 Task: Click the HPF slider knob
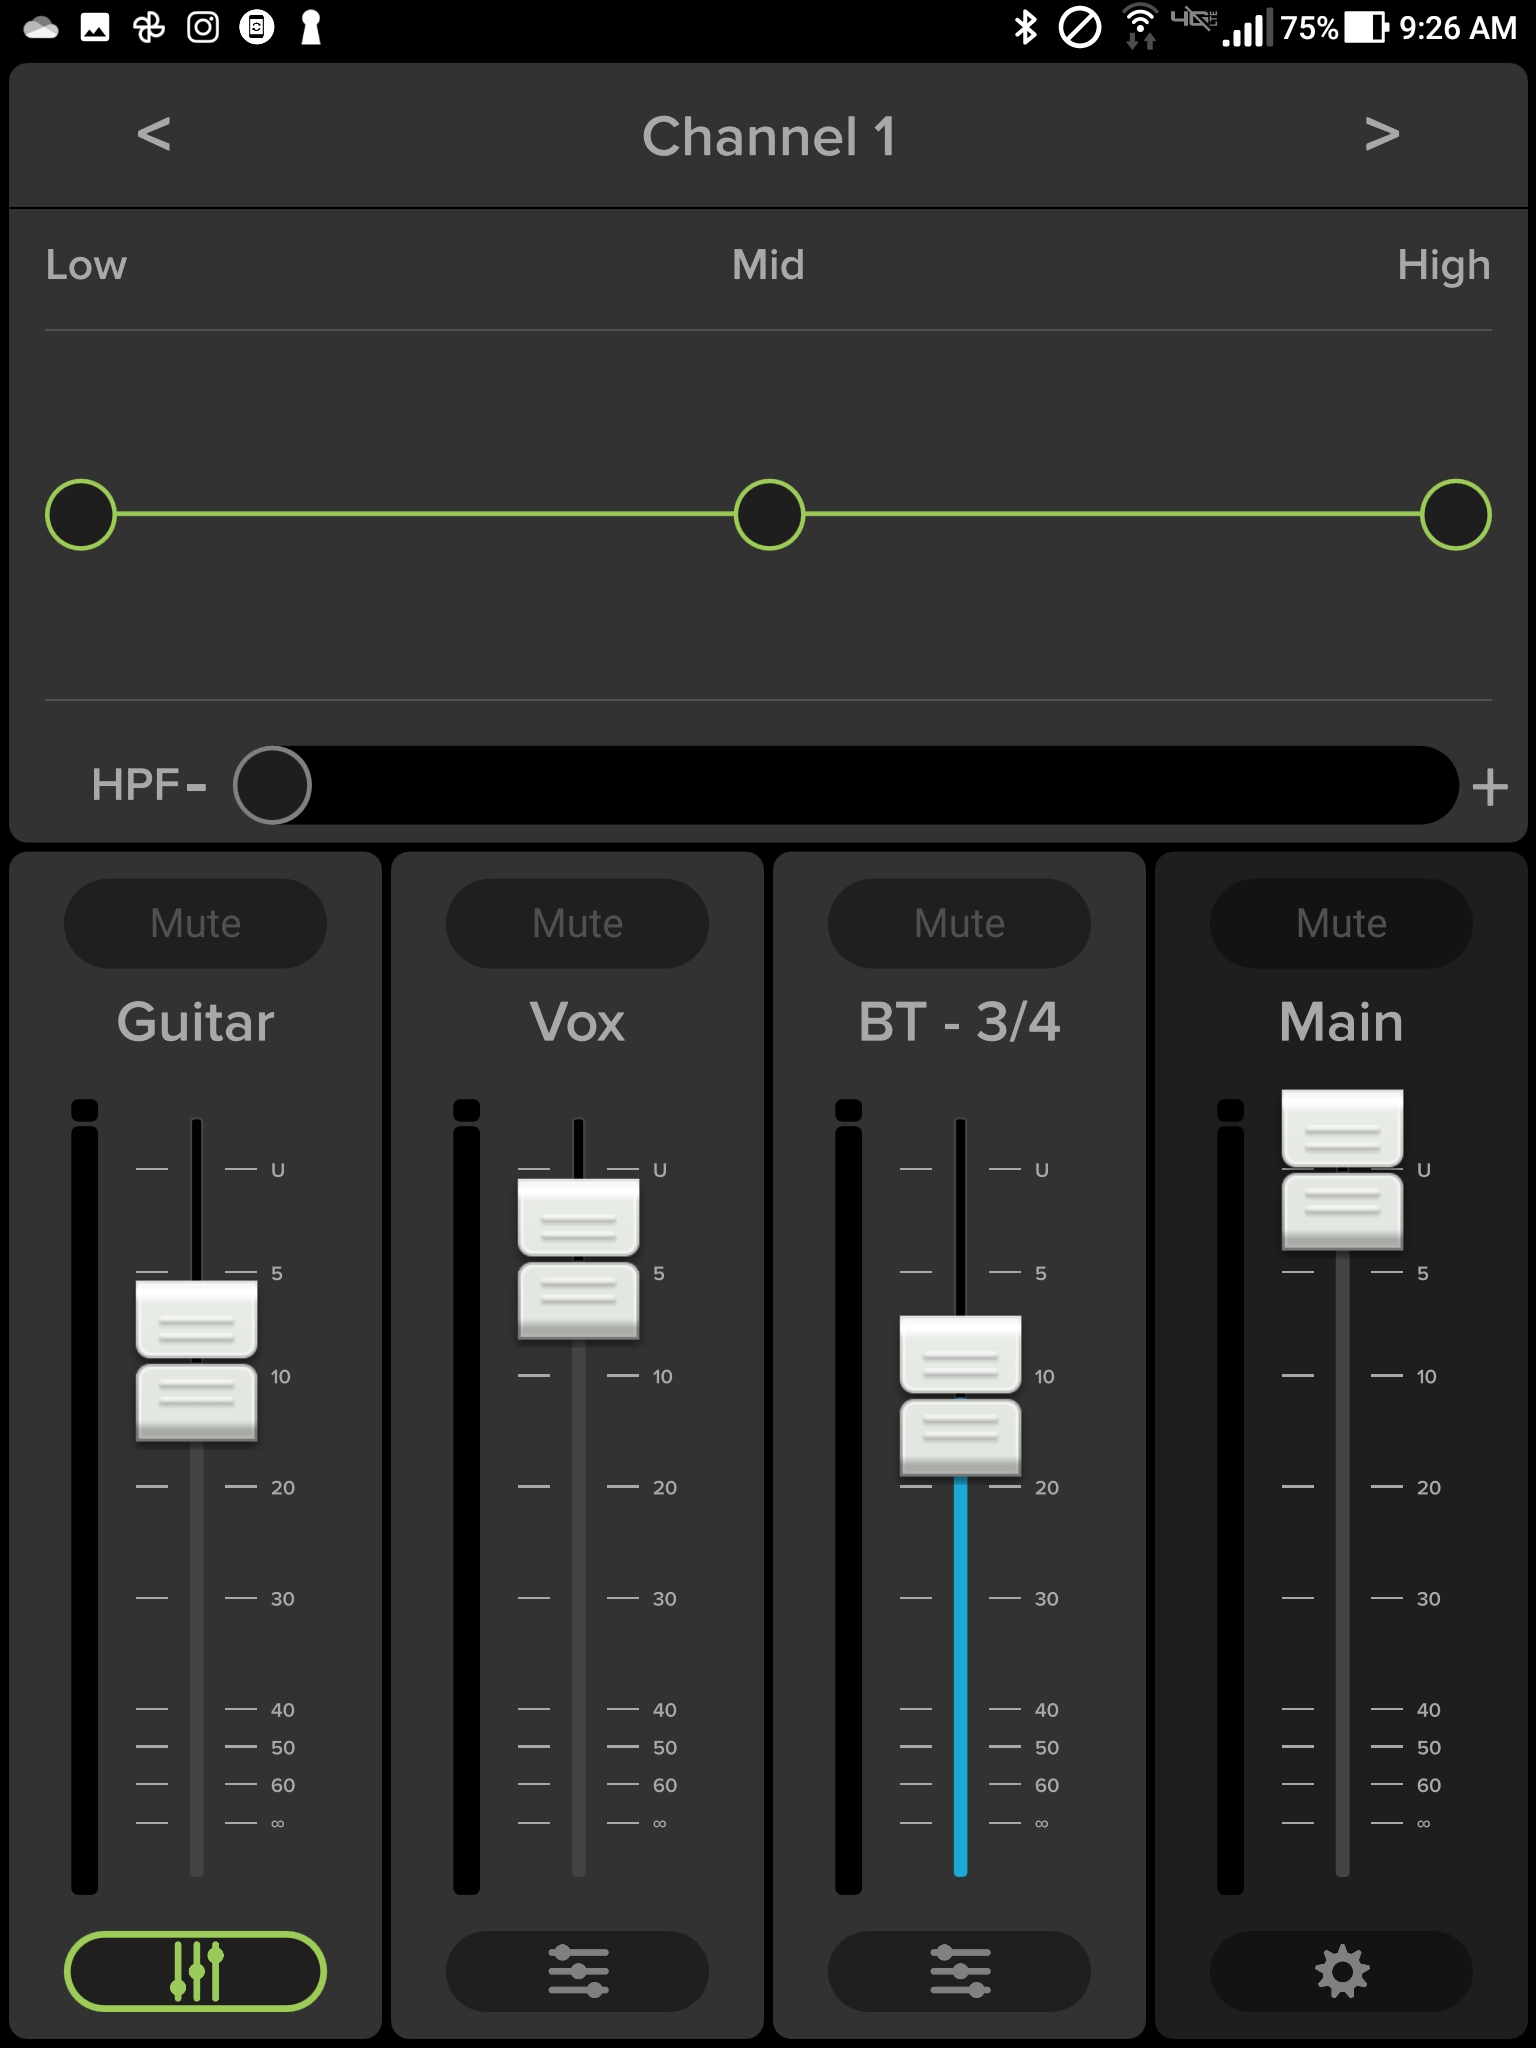272,785
